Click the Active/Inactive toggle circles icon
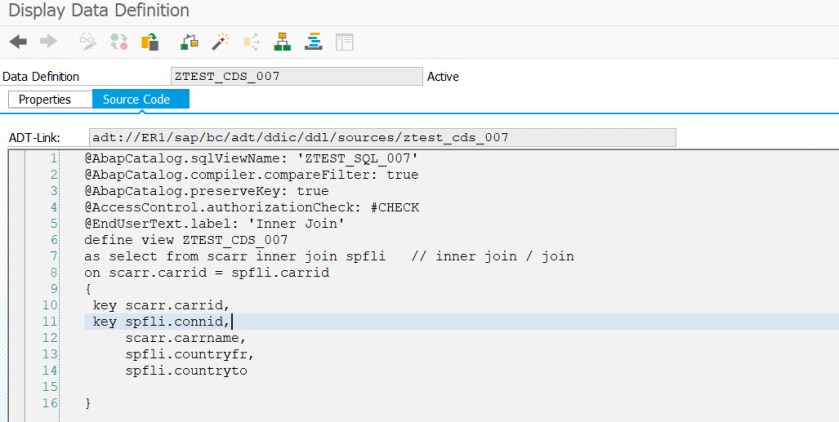Viewport: 839px width, 422px height. coord(119,41)
